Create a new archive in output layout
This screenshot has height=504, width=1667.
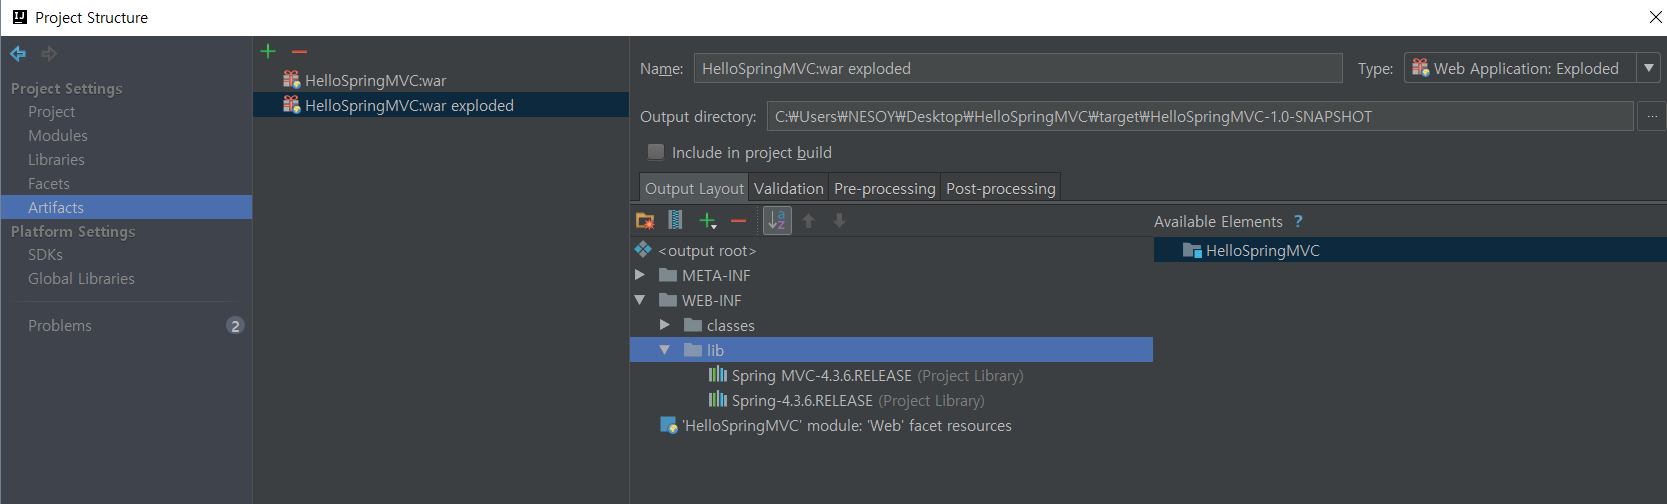(676, 220)
